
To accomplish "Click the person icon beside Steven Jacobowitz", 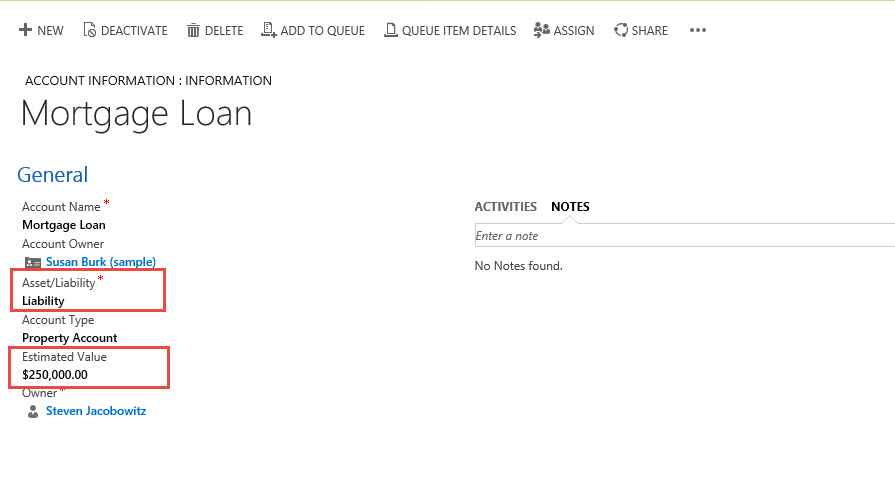I will 33,411.
